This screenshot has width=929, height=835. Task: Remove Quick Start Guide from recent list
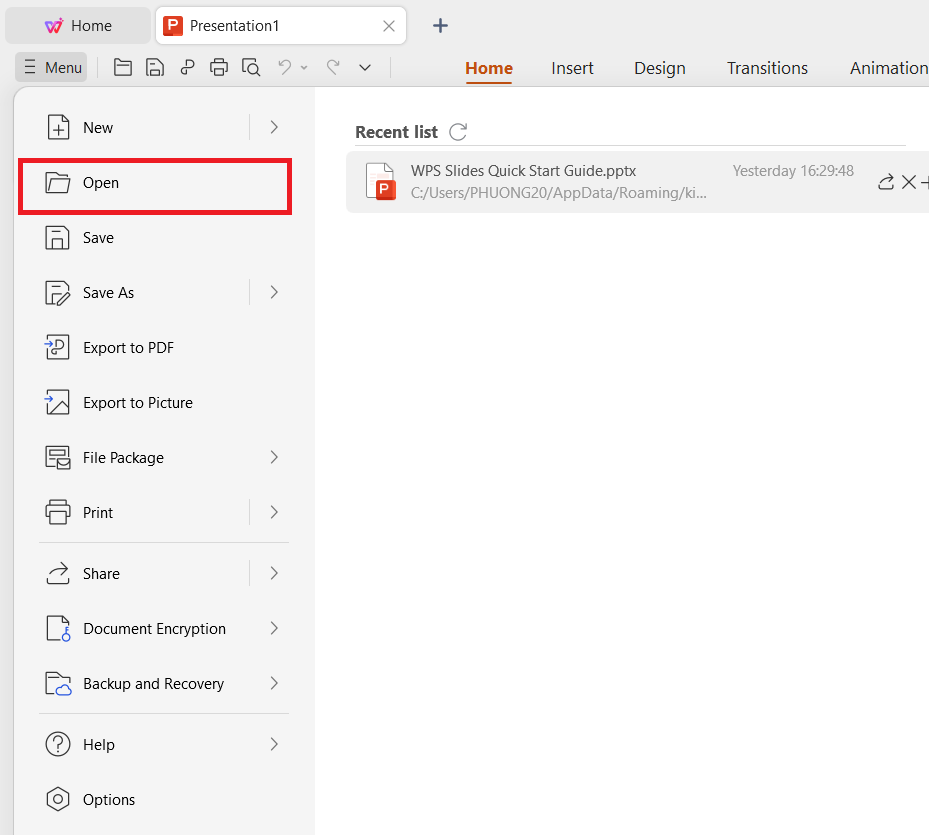click(x=908, y=182)
